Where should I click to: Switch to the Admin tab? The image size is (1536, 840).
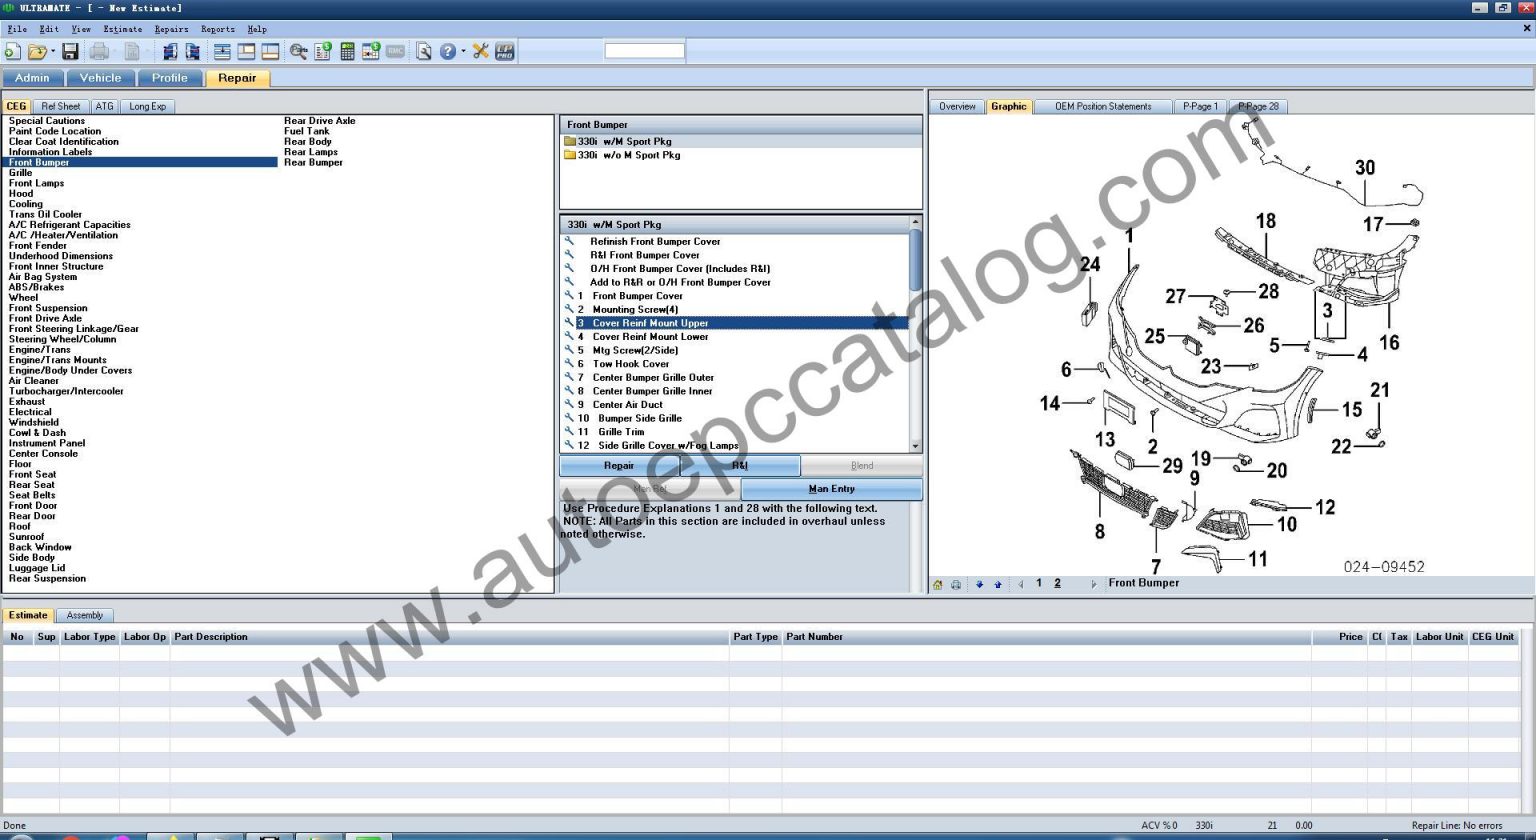coord(32,78)
